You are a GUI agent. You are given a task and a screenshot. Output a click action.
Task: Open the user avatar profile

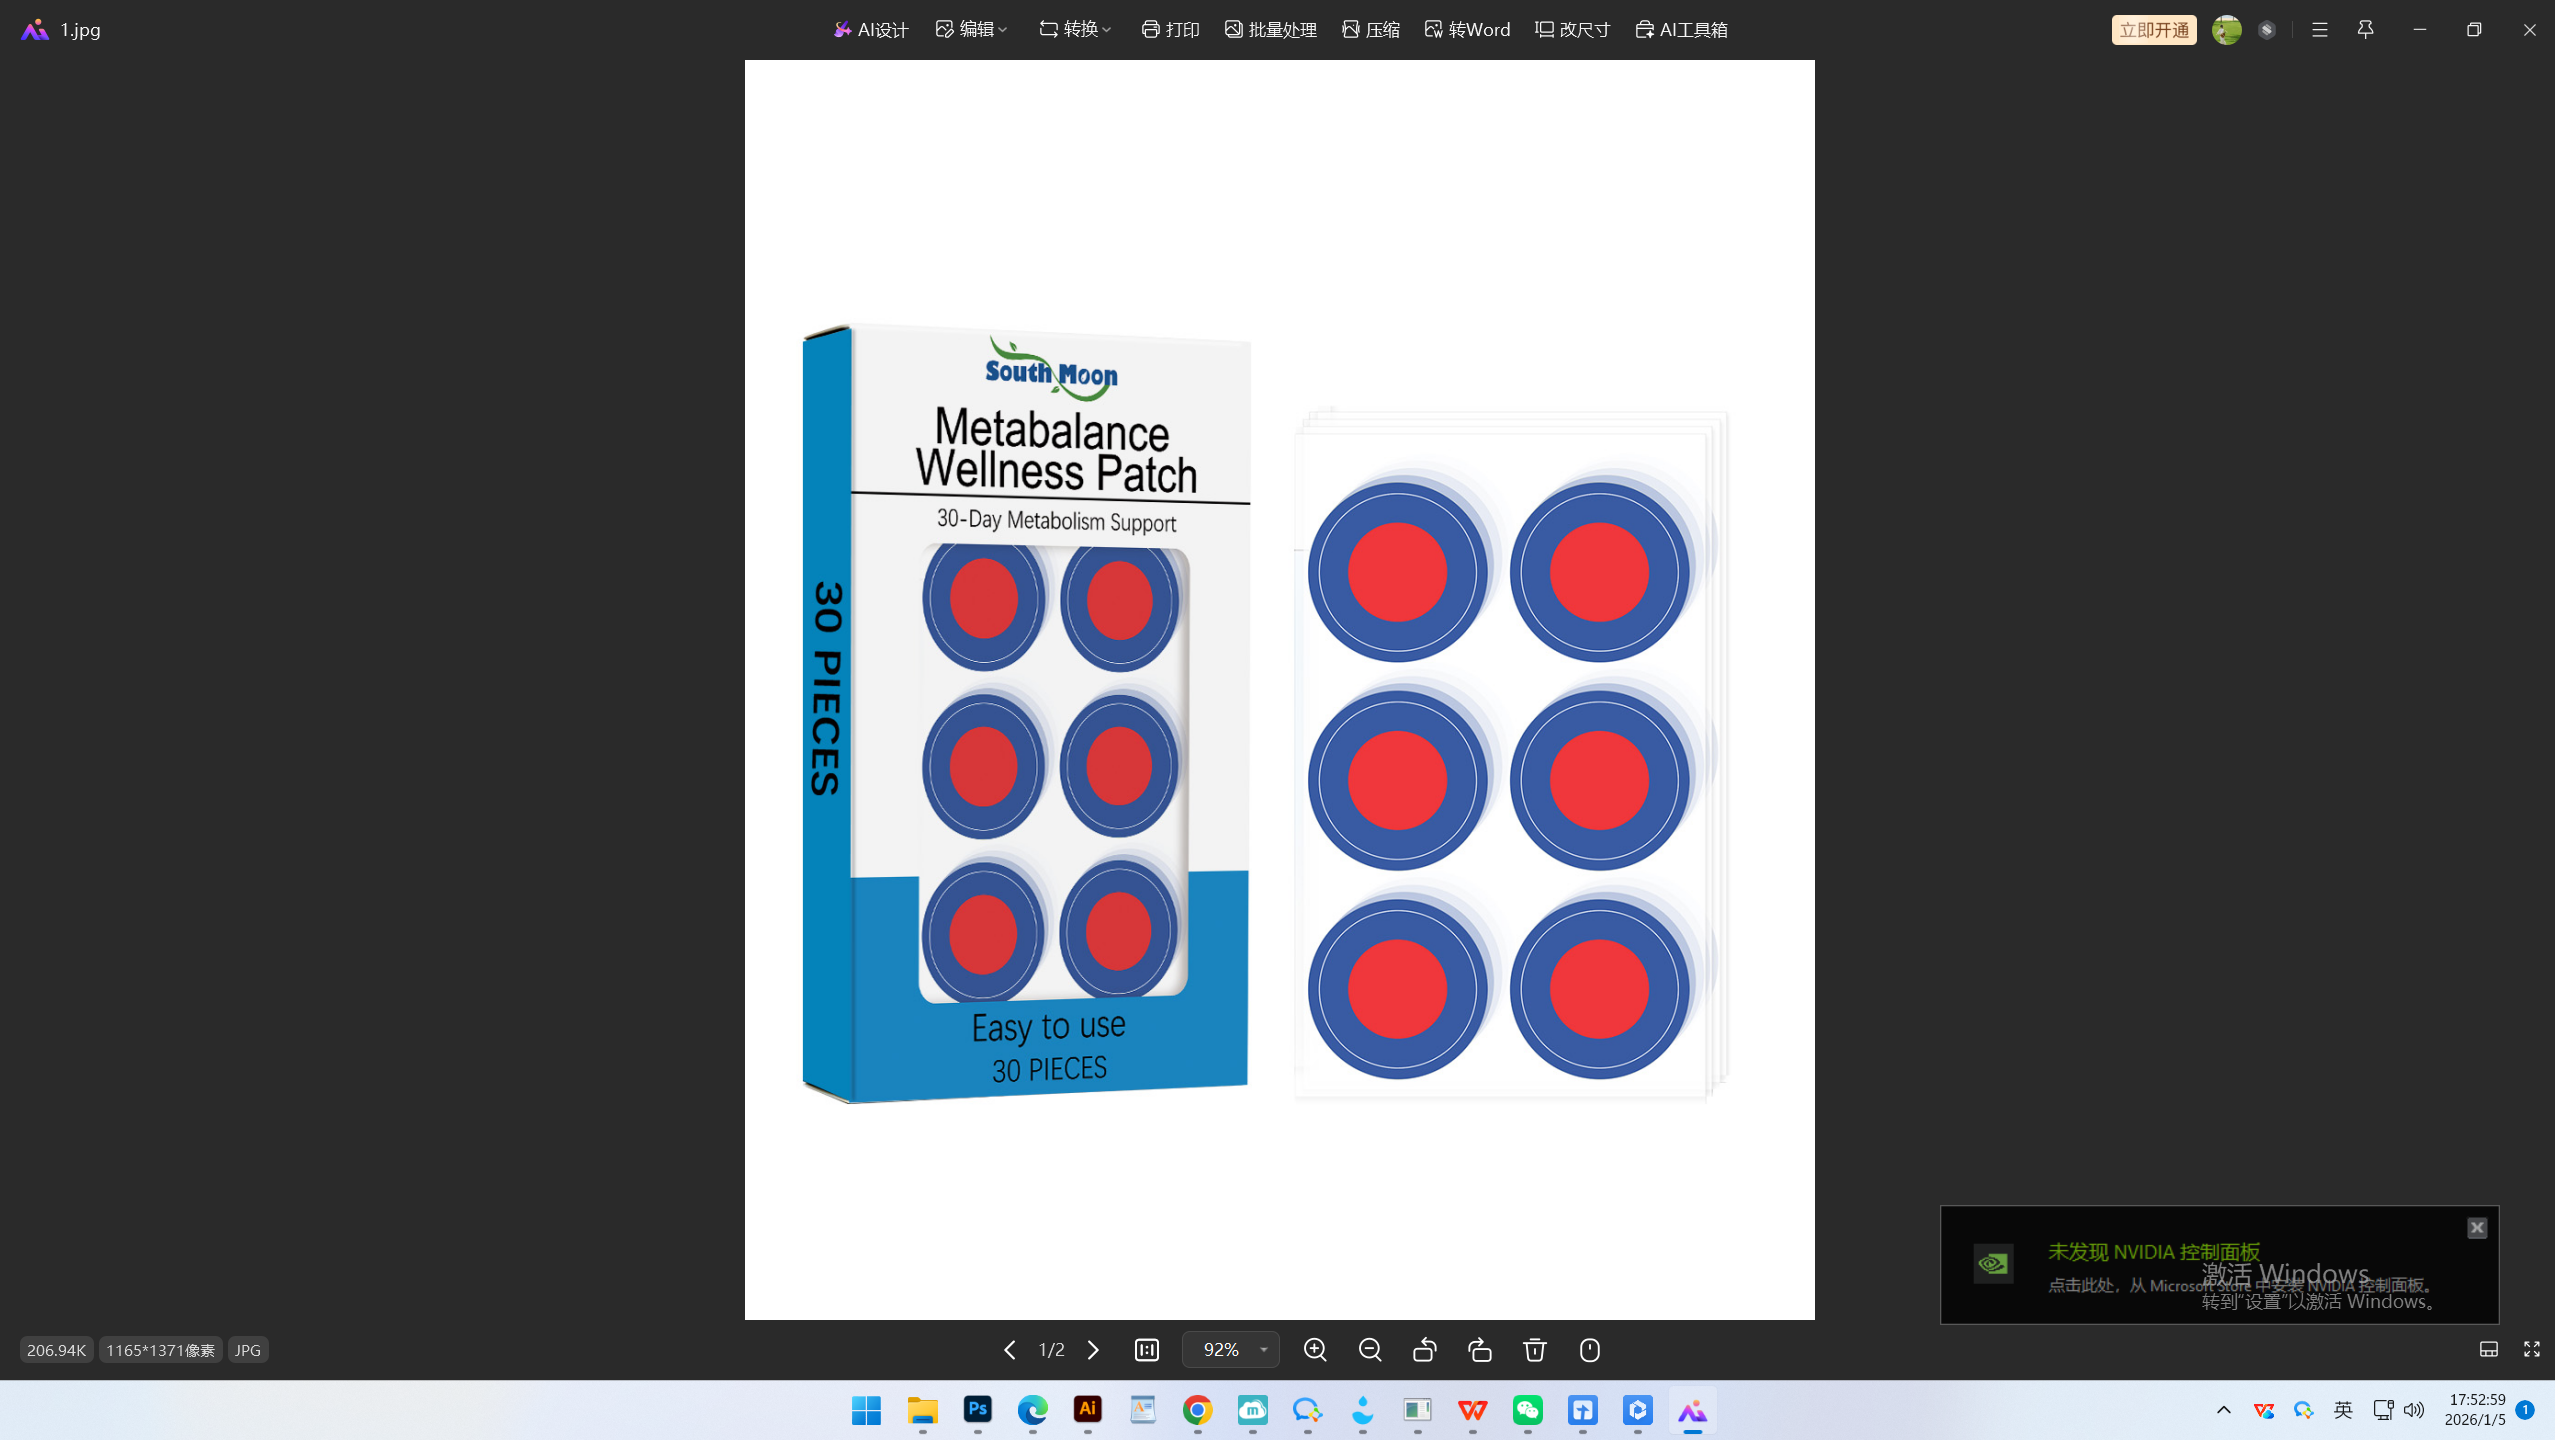pyautogui.click(x=2226, y=30)
